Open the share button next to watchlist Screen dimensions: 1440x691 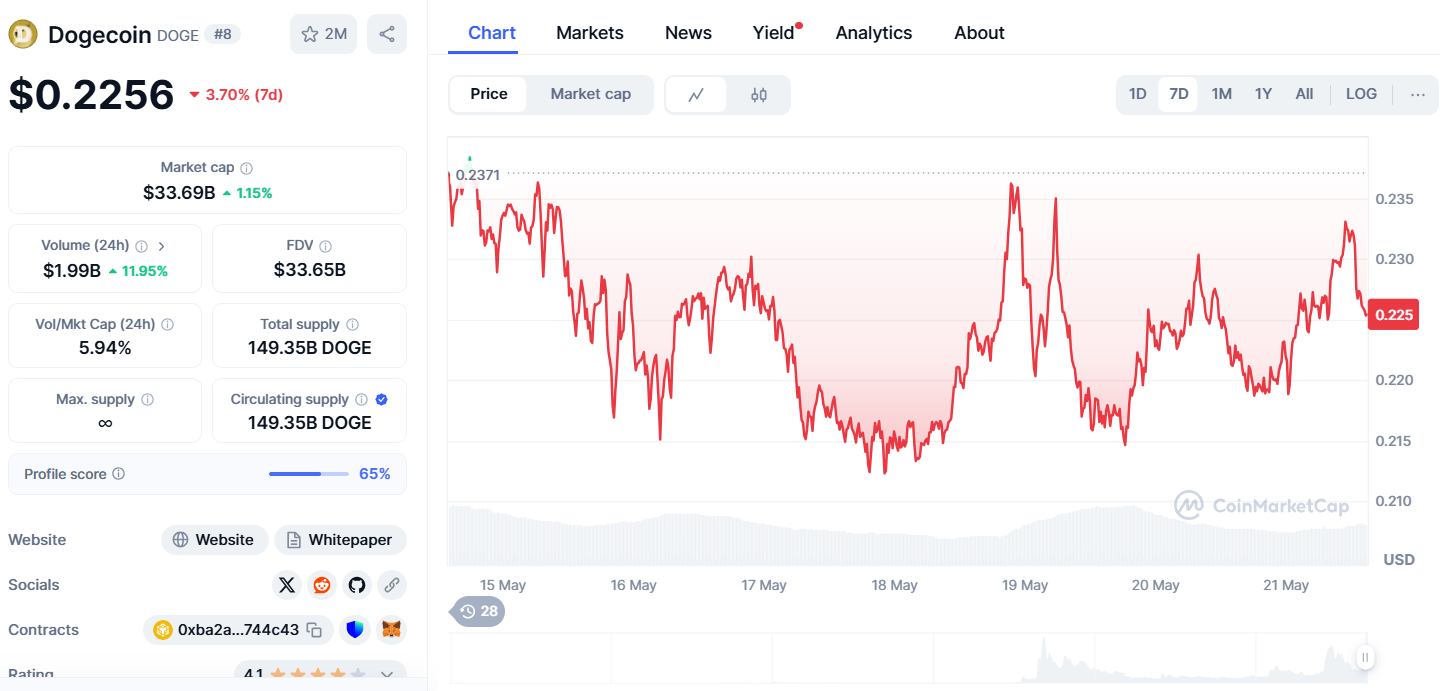(x=386, y=34)
